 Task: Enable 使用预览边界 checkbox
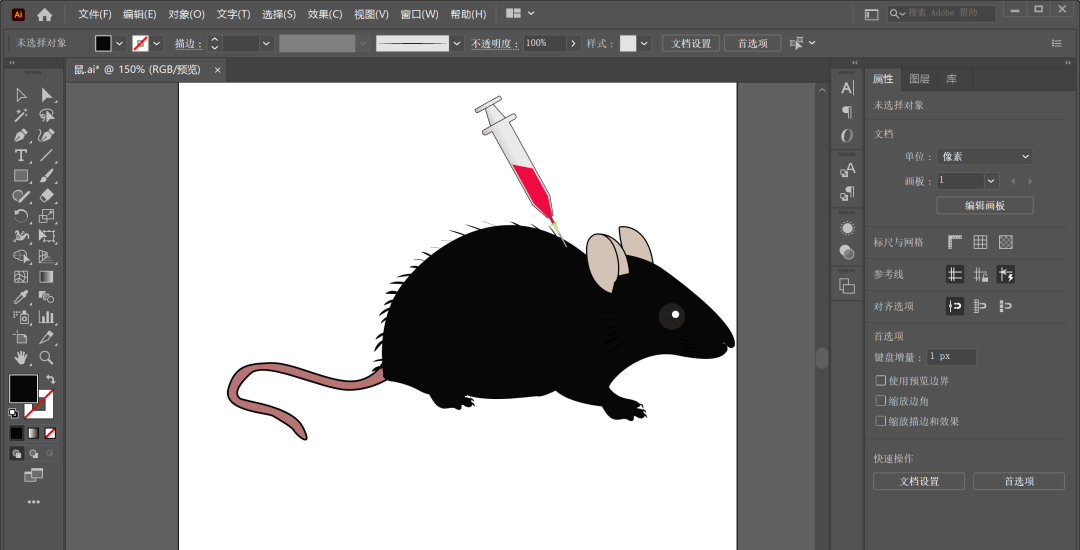pos(881,381)
